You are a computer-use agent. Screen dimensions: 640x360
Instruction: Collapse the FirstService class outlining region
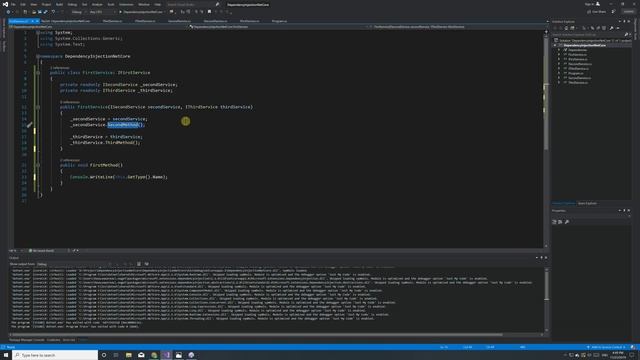pyautogui.click(x=38, y=73)
